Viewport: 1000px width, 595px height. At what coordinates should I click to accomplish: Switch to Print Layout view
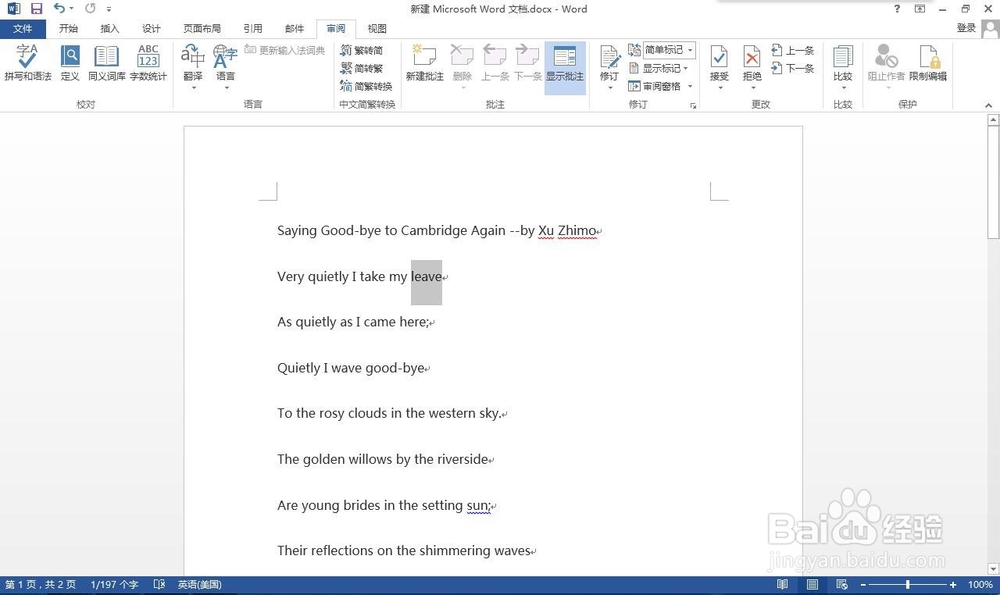point(812,584)
